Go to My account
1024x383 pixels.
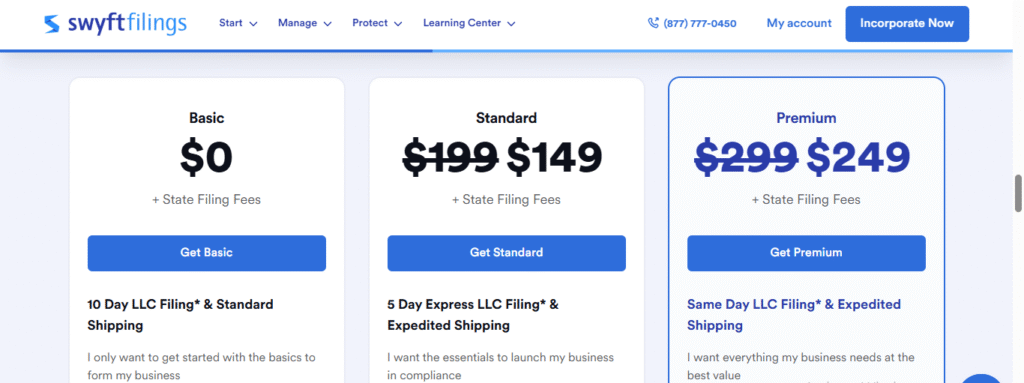point(799,24)
